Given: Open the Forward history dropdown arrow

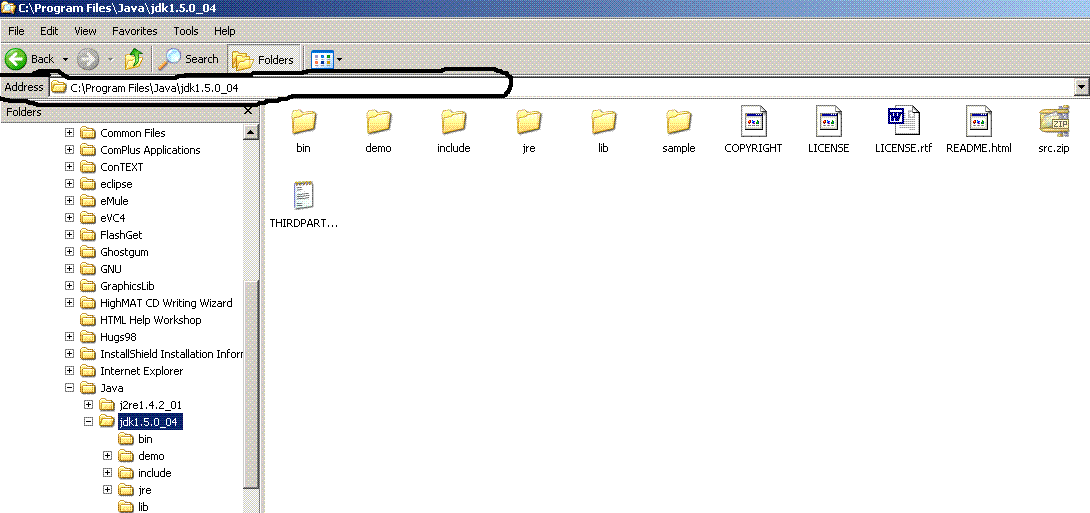Looking at the screenshot, I should [111, 60].
